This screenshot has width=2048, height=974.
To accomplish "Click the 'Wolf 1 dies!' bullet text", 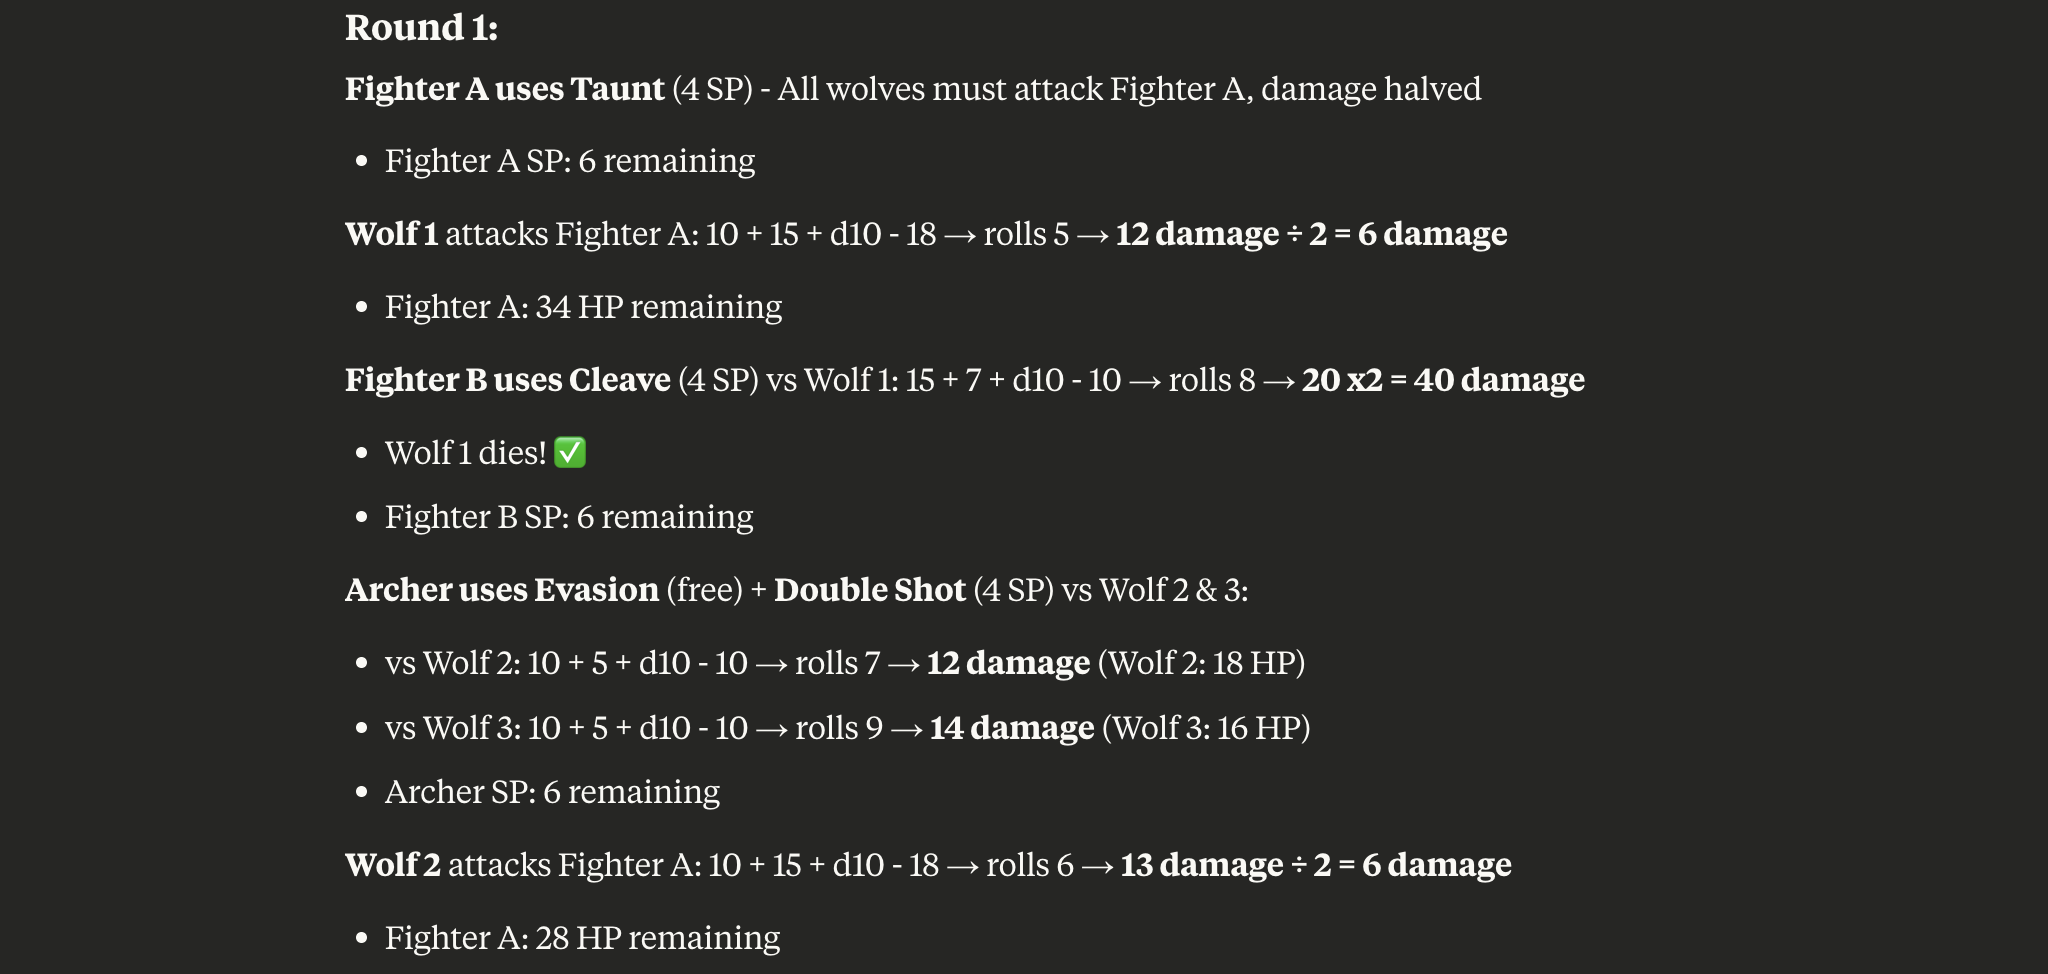I will [465, 453].
